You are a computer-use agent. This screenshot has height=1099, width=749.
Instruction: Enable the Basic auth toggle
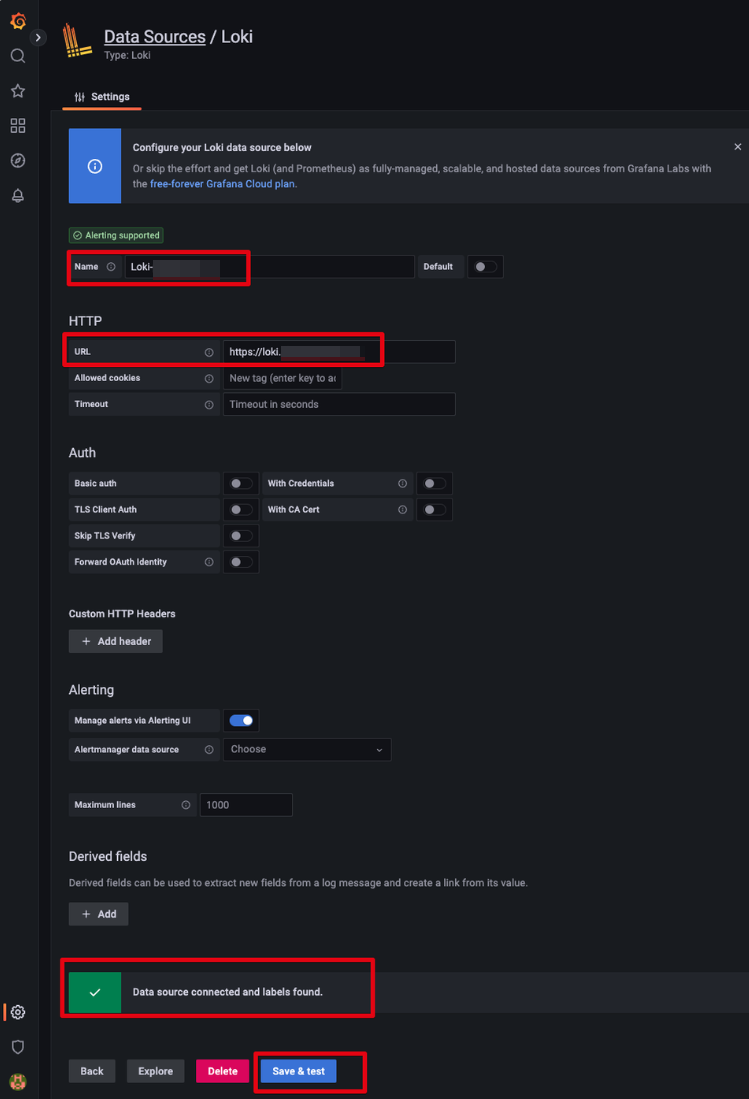tap(241, 484)
